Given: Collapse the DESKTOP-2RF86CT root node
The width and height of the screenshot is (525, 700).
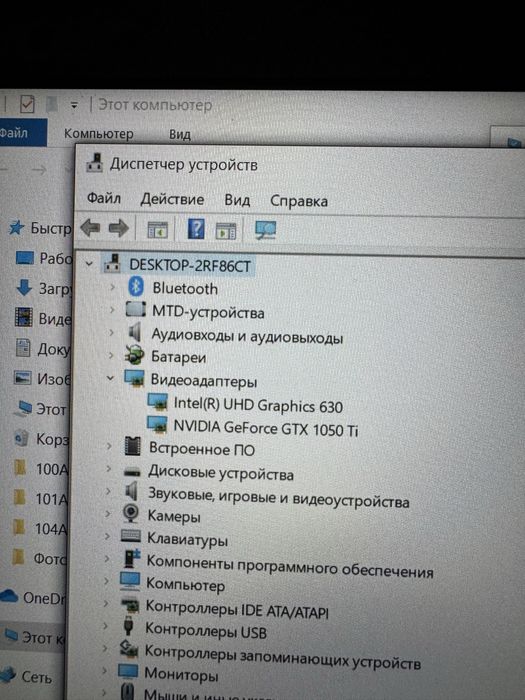Looking at the screenshot, I should (89, 264).
